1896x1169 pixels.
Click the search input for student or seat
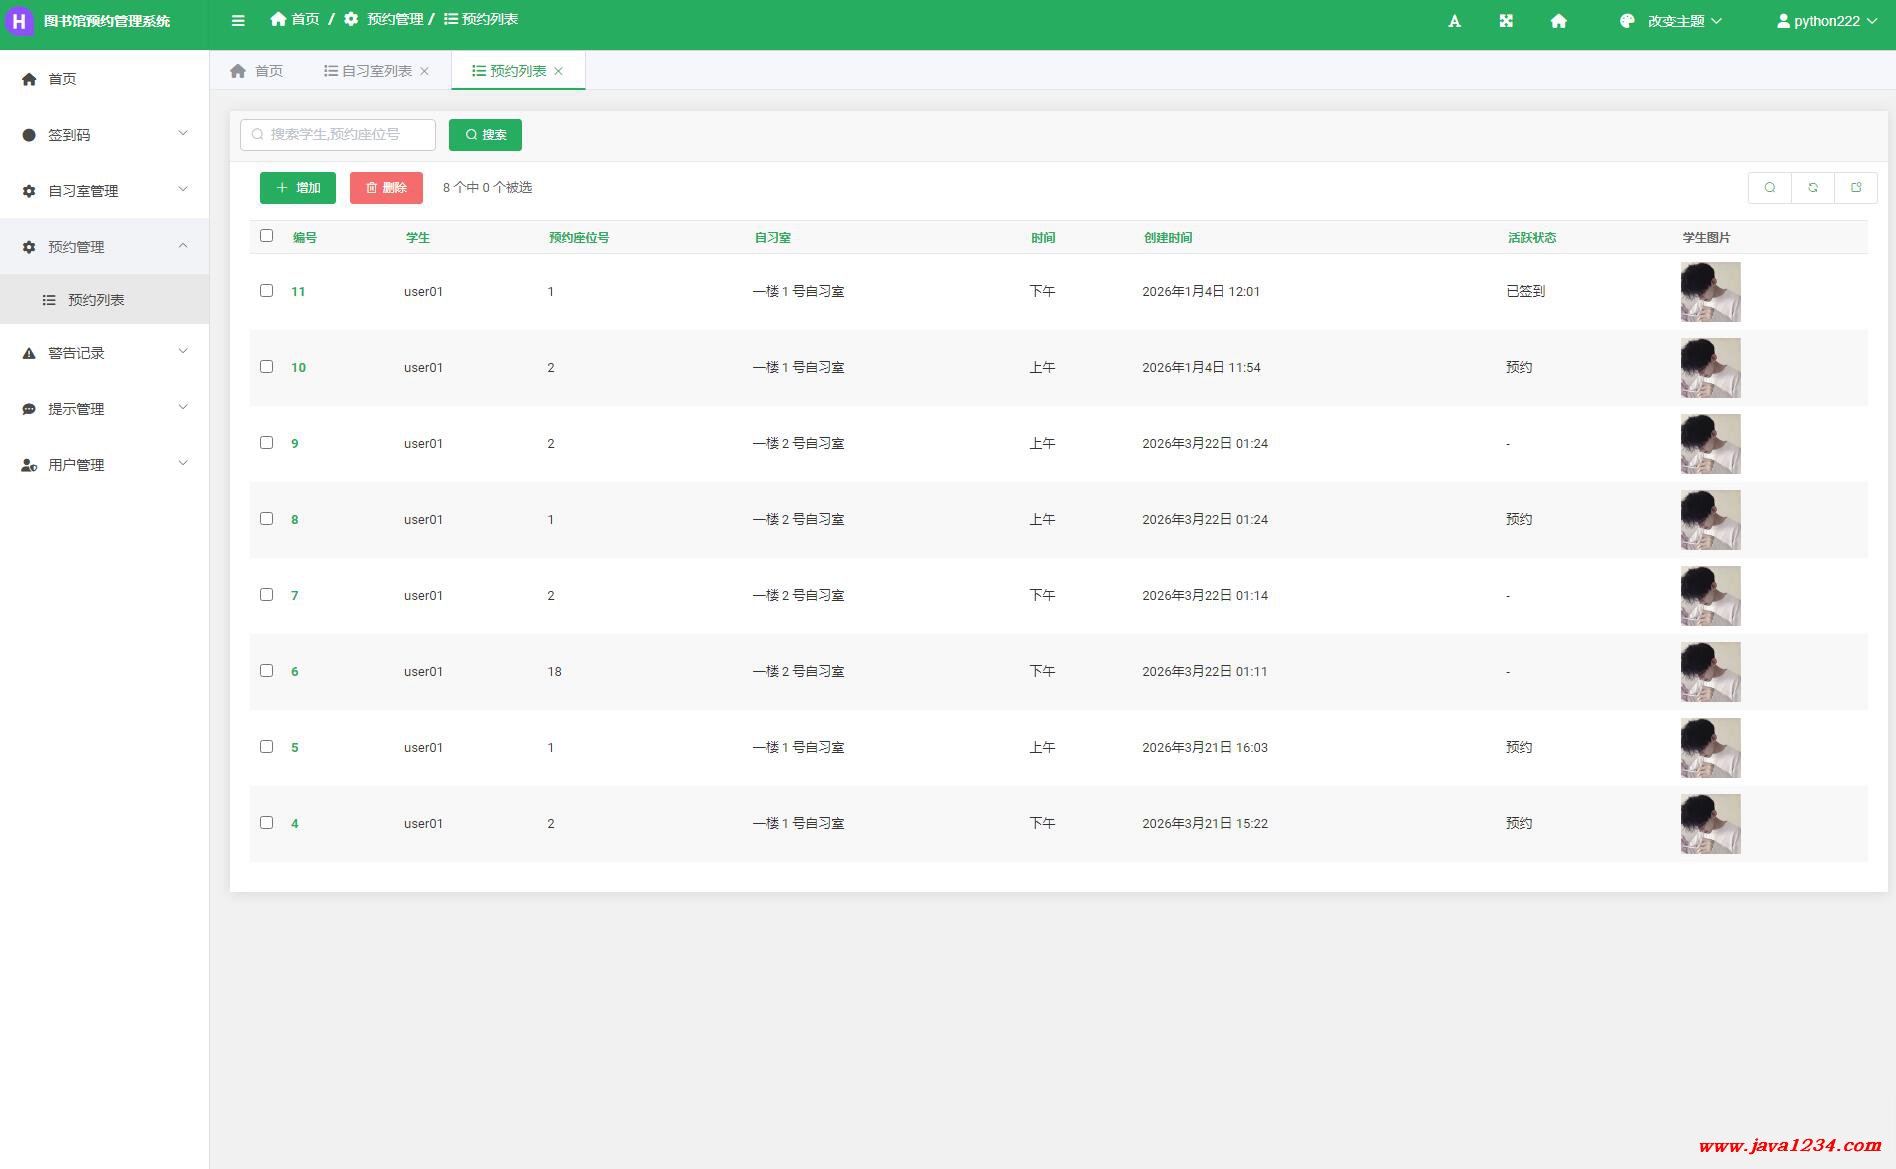338,135
